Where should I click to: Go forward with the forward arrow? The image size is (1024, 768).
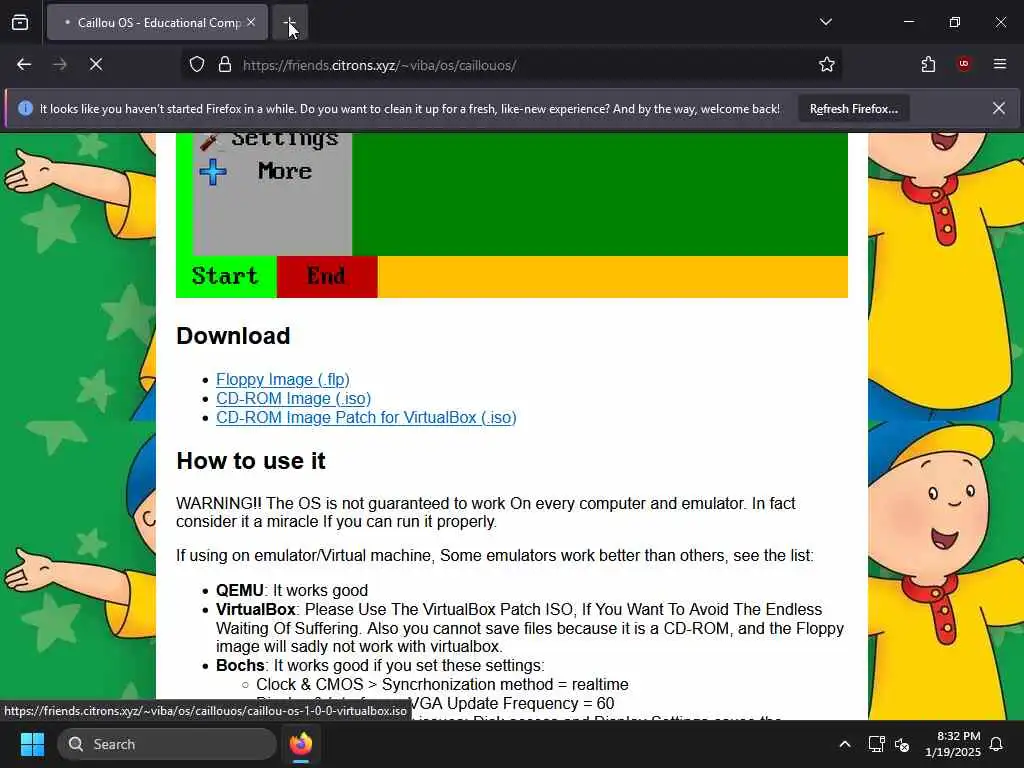point(59,64)
